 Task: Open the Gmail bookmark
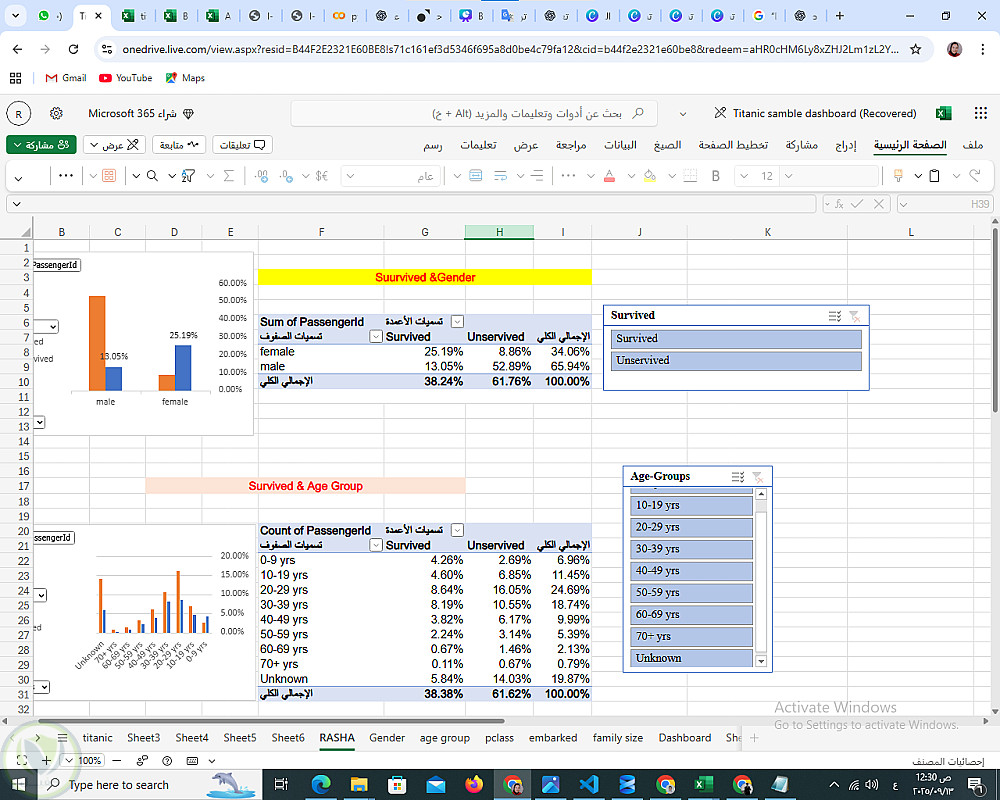[66, 78]
